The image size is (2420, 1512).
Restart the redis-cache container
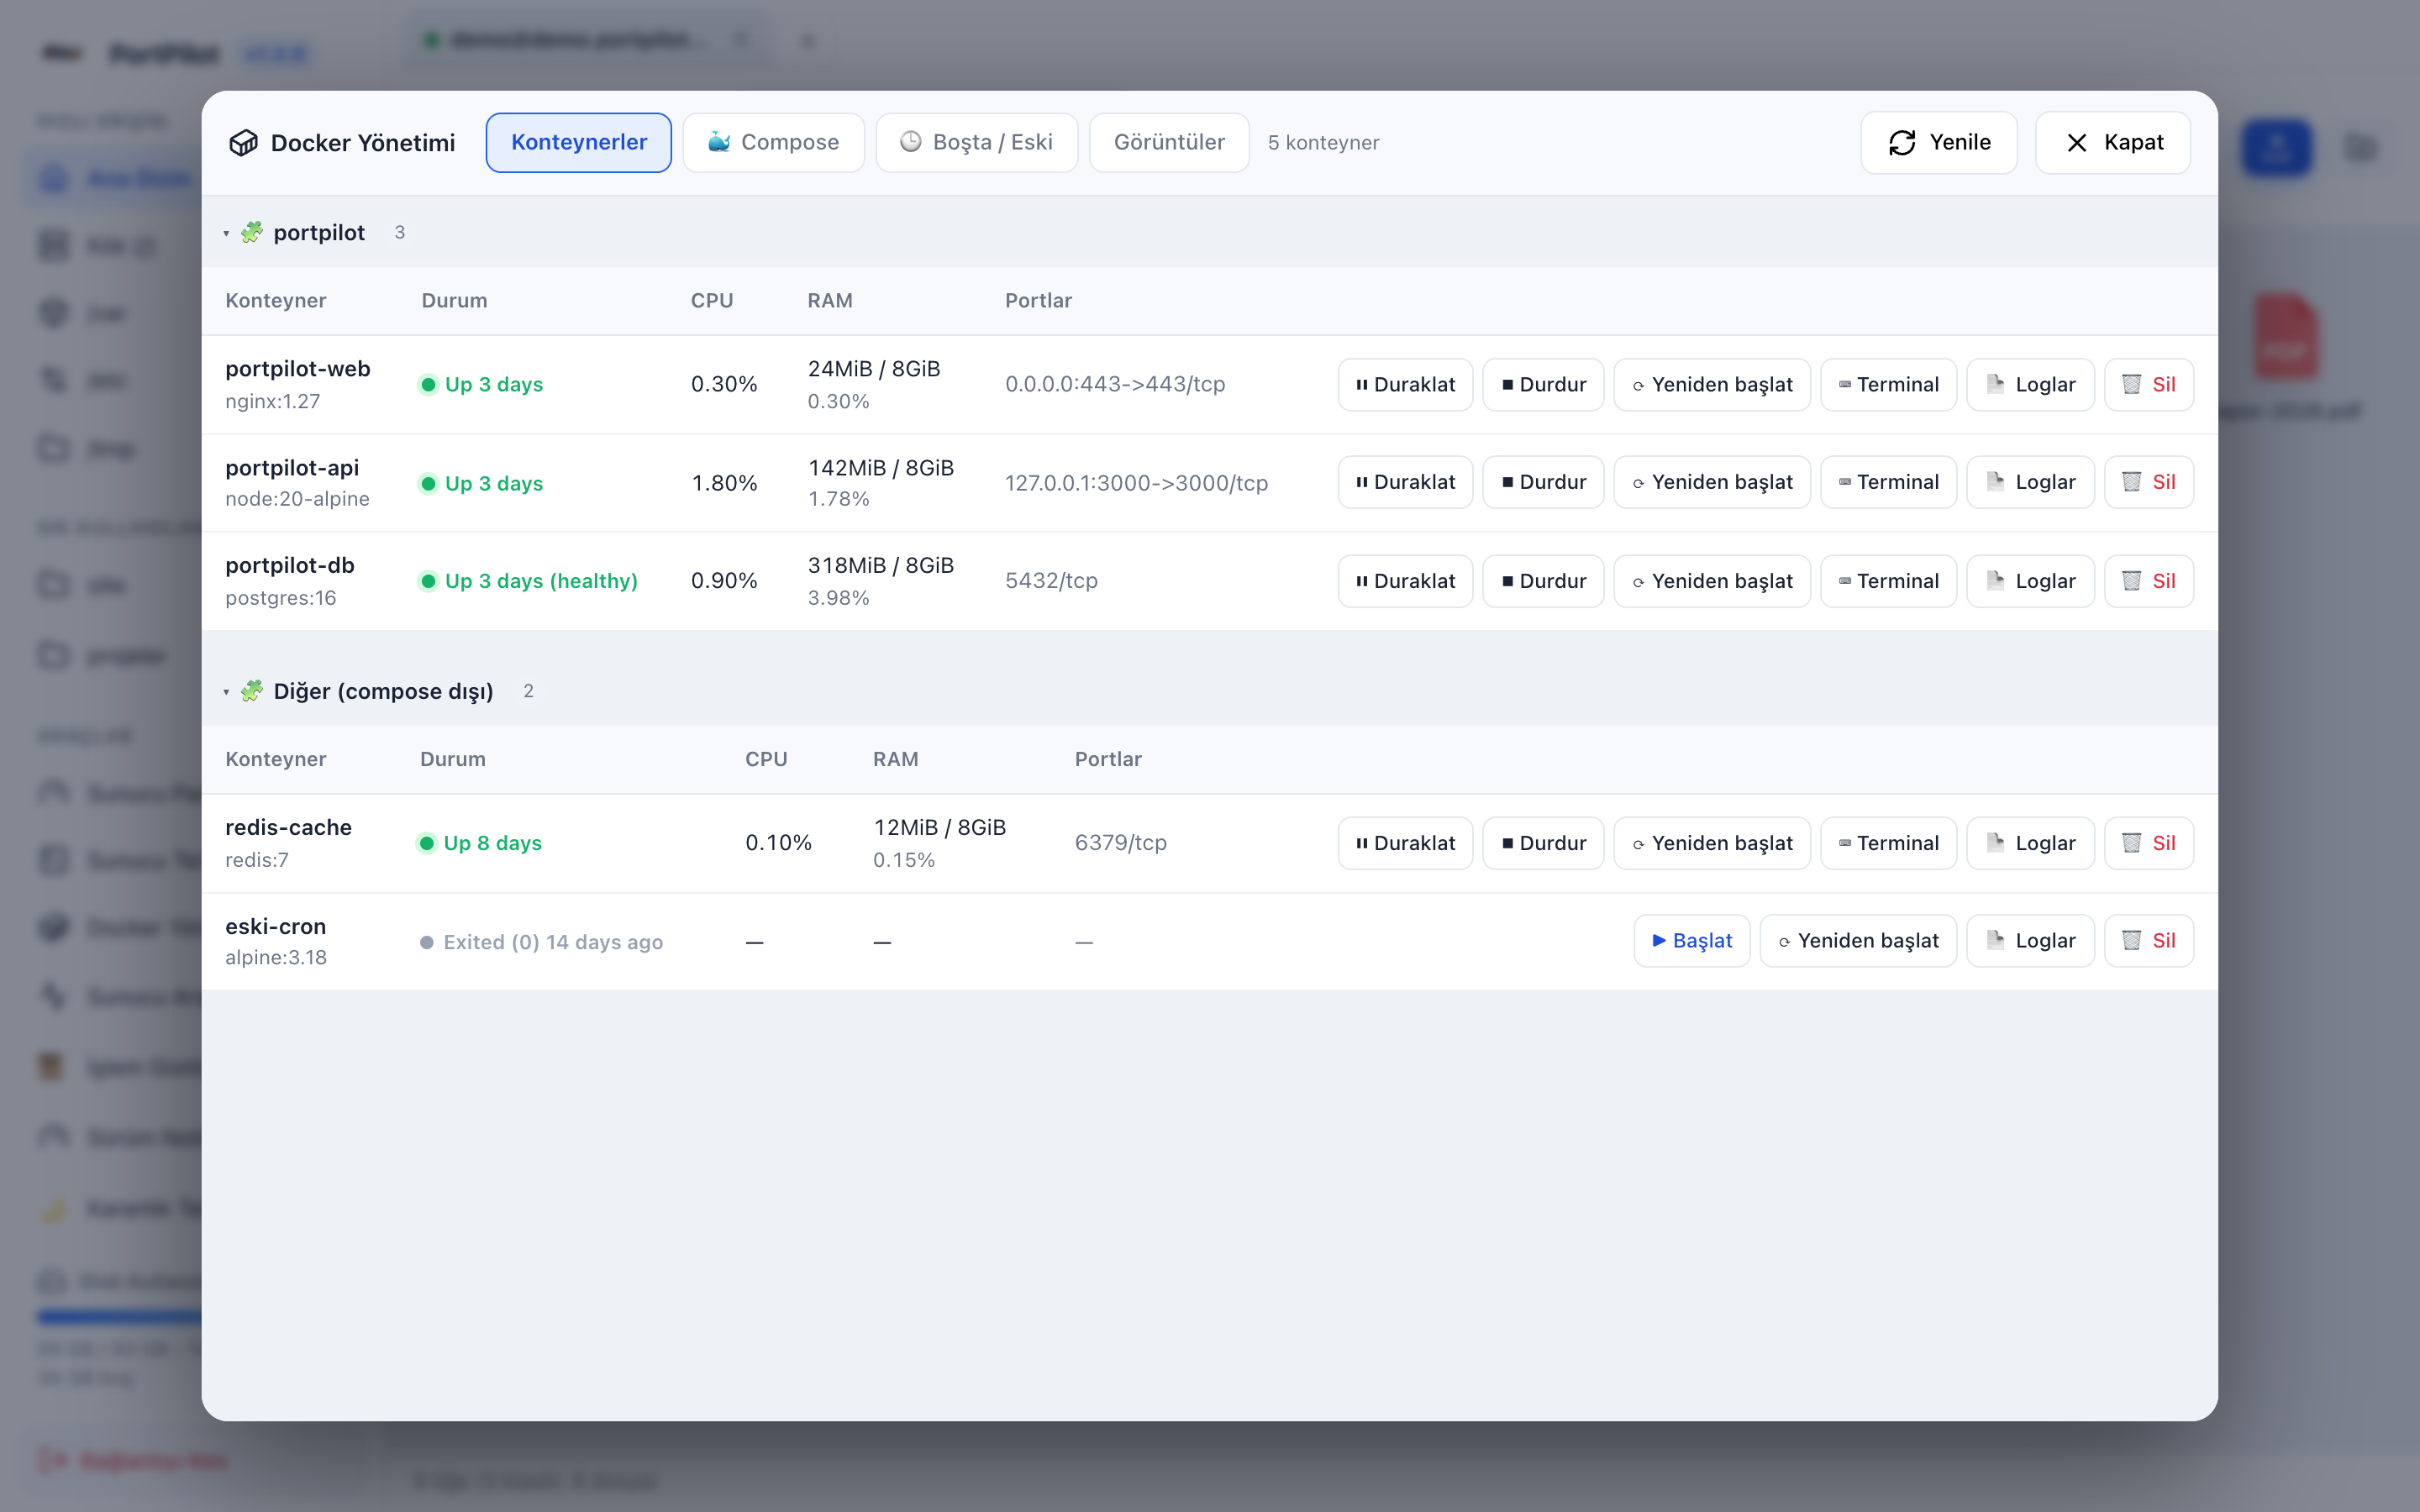(x=1712, y=843)
